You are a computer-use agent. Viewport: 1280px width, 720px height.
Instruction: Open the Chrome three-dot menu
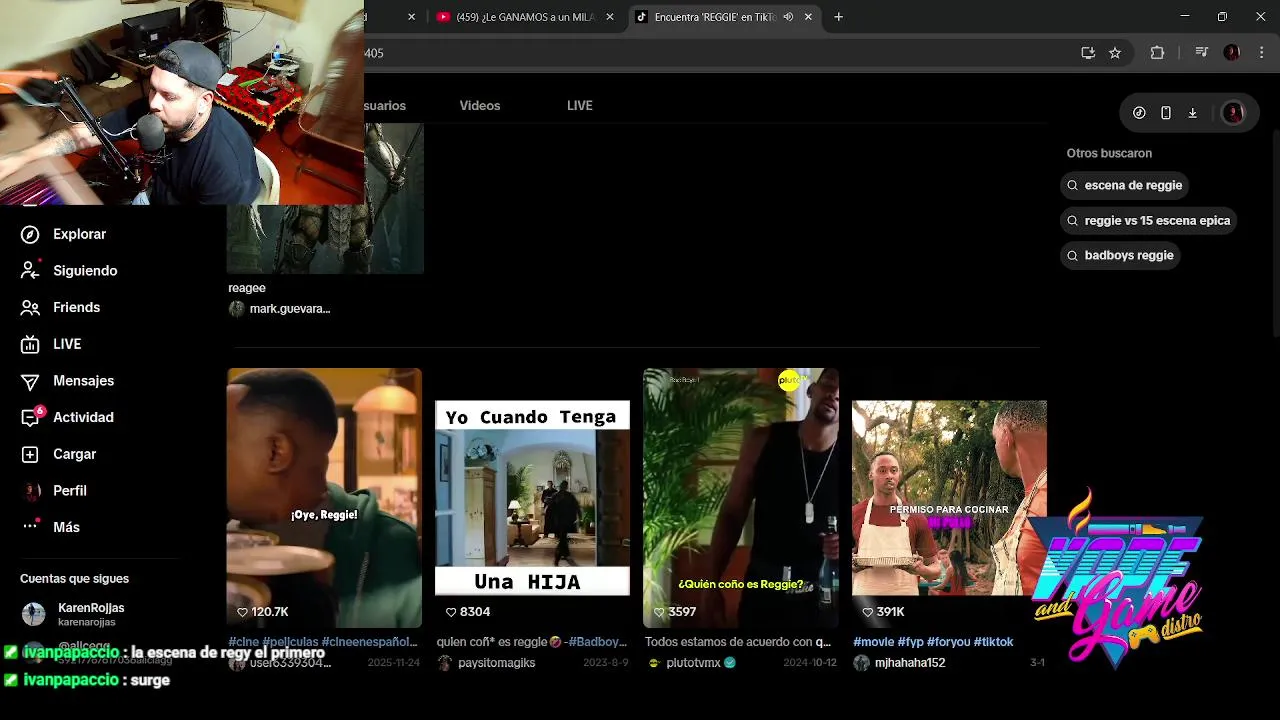1261,53
